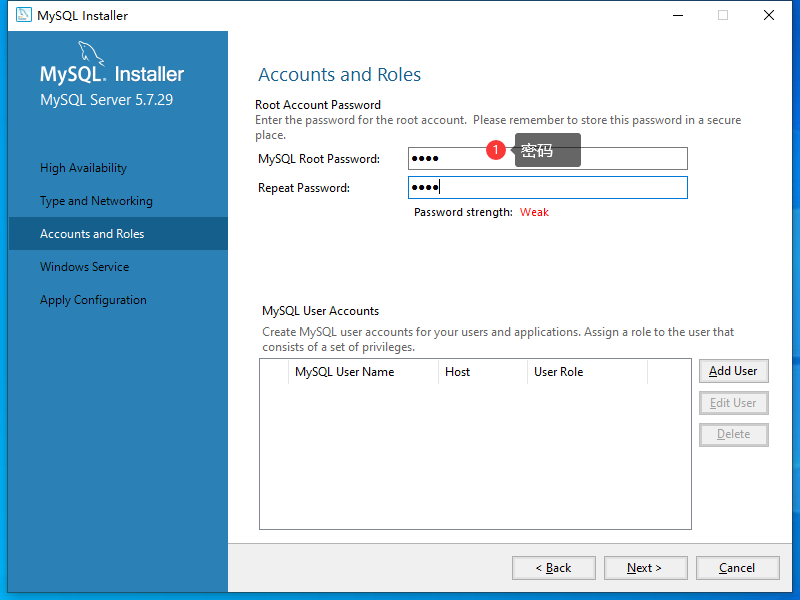Click the Delete button
The height and width of the screenshot is (600, 800).
coord(733,434)
